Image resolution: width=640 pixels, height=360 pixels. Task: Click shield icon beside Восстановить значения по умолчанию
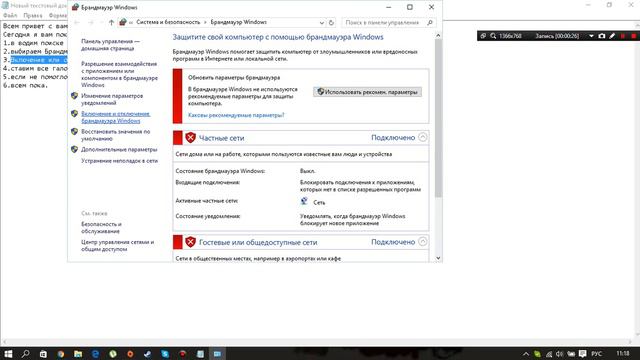[x=74, y=132]
